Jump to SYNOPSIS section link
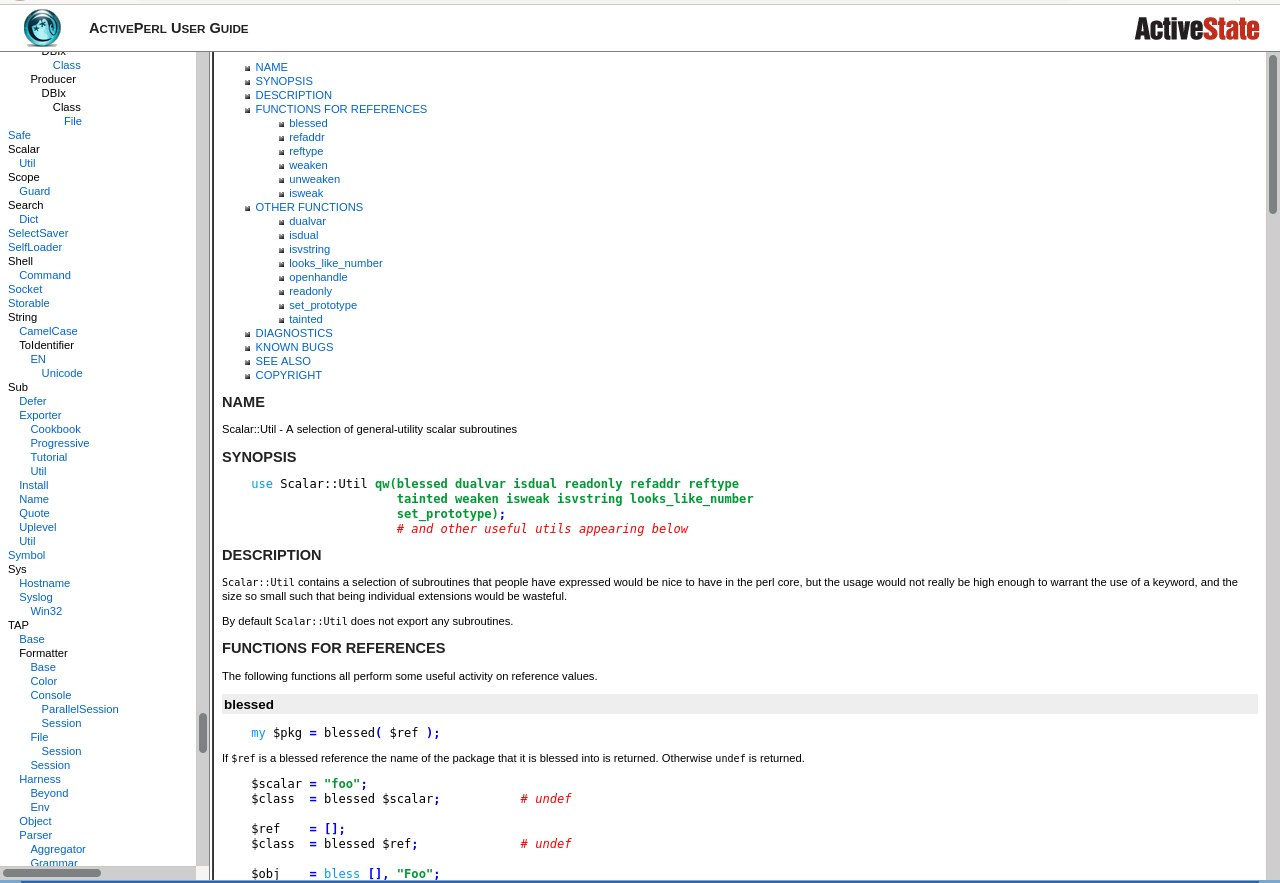This screenshot has height=883, width=1280. pos(284,81)
